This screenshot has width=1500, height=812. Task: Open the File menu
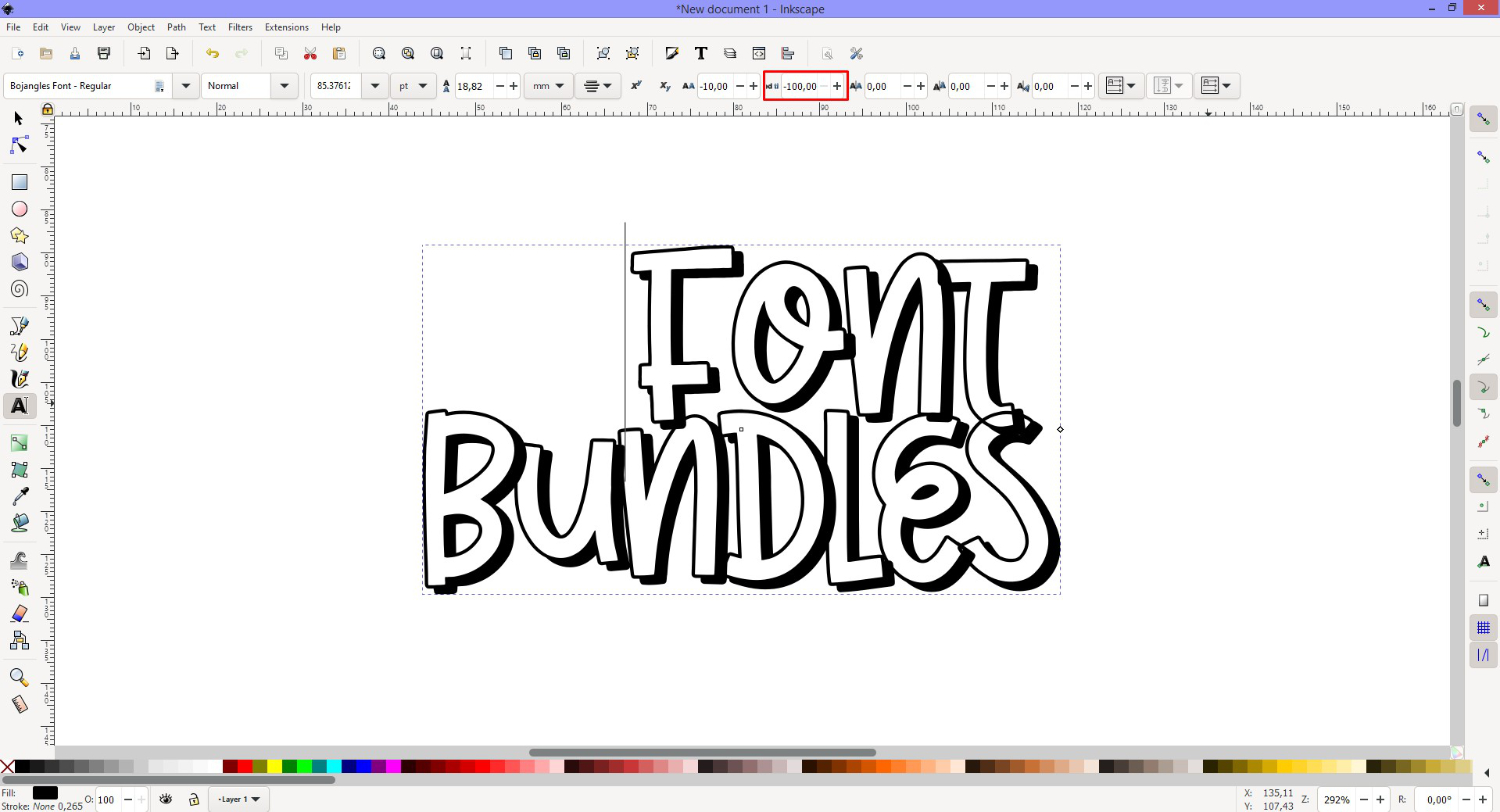13,27
